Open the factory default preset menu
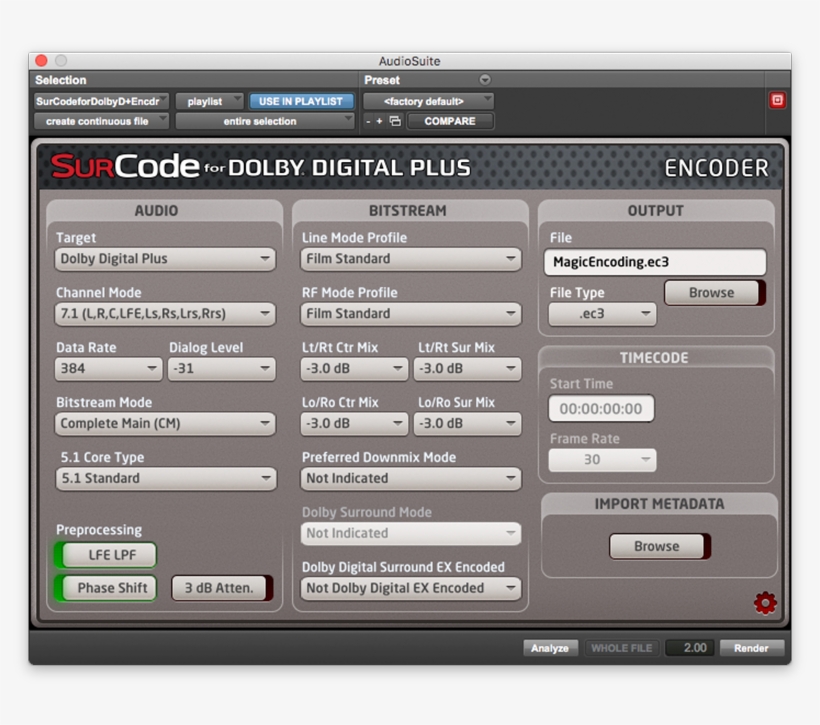The height and width of the screenshot is (725, 820). [x=428, y=101]
